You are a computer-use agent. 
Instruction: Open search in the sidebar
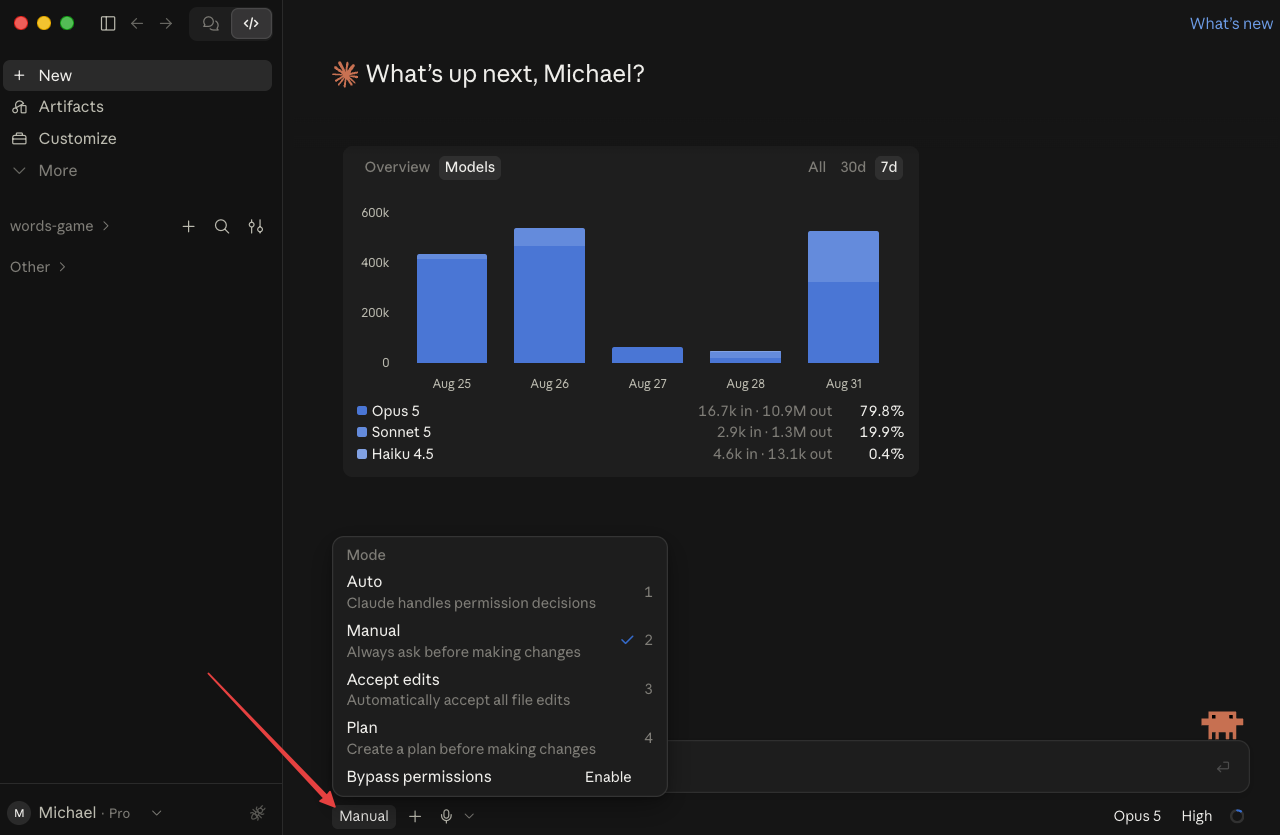pos(222,226)
